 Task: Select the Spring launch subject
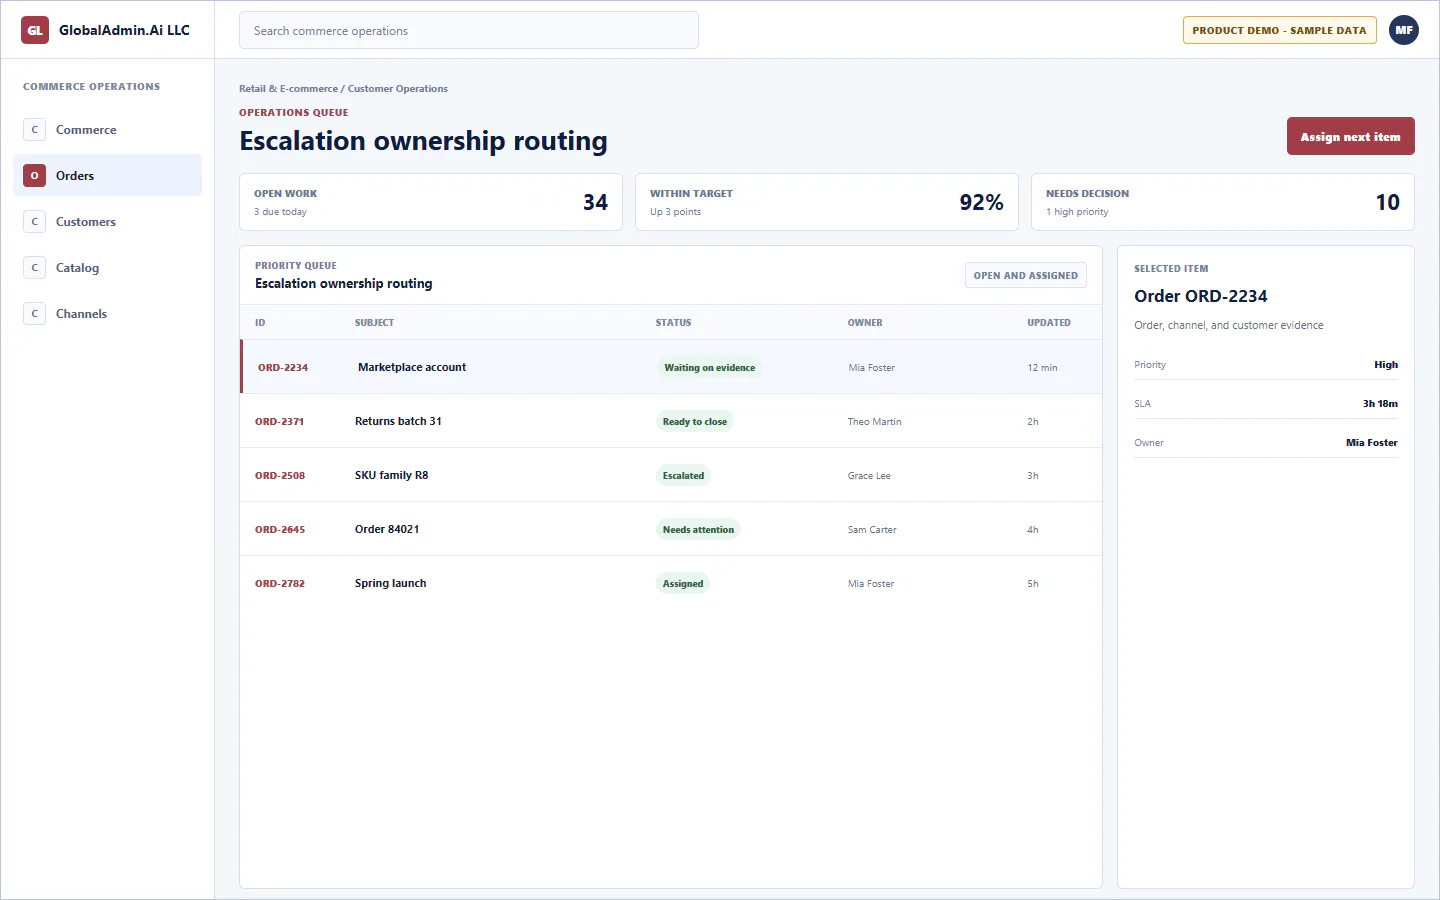(390, 583)
